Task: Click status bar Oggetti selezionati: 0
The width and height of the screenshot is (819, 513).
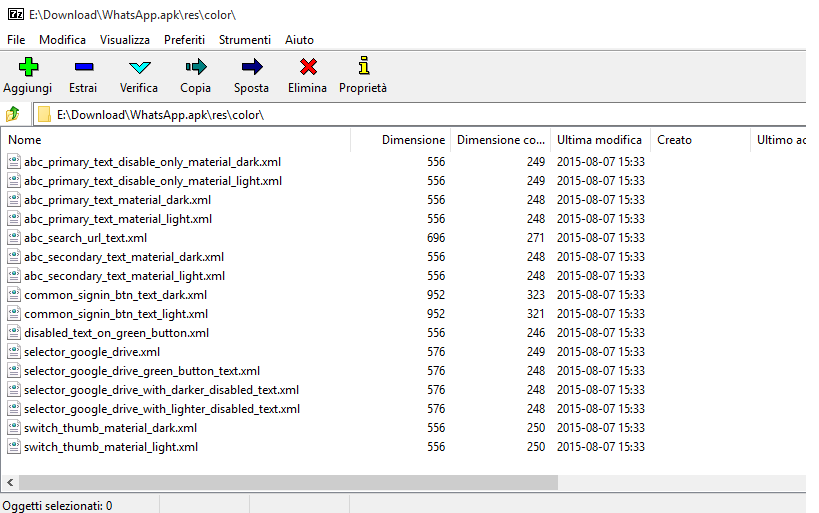Action: pyautogui.click(x=57, y=506)
